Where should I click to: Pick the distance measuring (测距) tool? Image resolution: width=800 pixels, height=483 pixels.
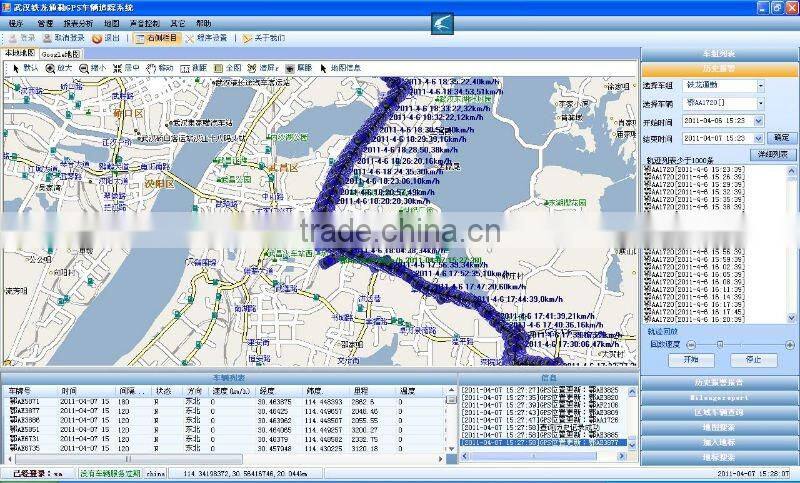click(193, 68)
